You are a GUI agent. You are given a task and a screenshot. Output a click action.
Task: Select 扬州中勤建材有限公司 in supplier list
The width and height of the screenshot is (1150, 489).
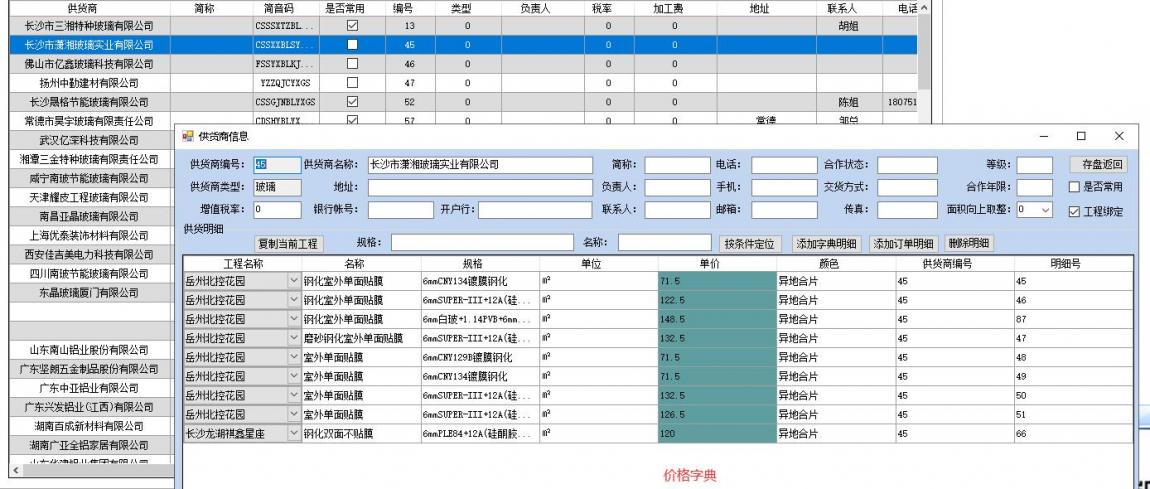click(x=86, y=82)
